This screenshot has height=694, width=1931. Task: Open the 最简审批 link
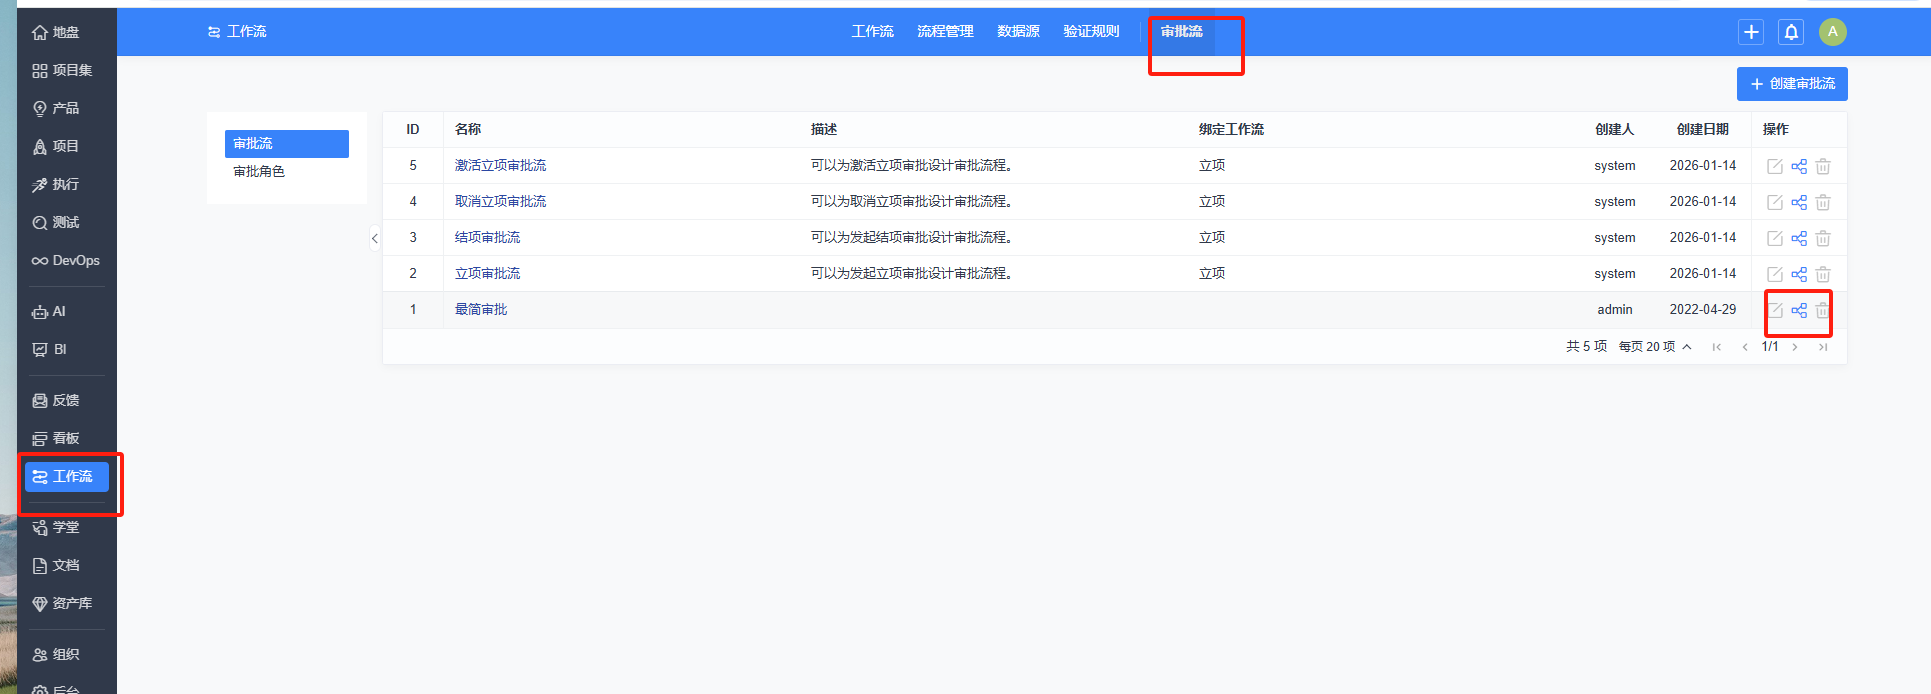[481, 310]
